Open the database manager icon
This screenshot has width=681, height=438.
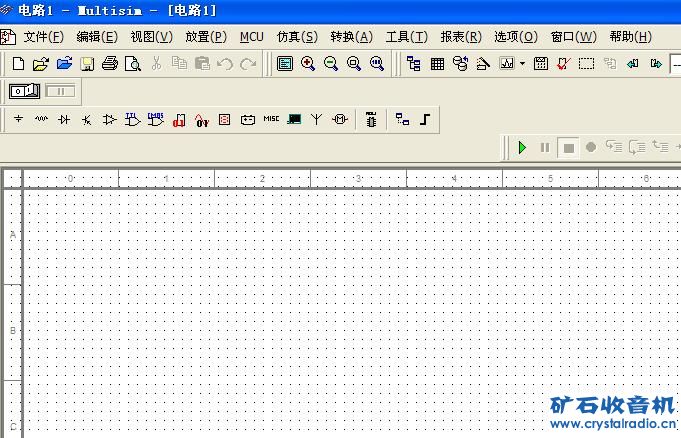pyautogui.click(x=460, y=64)
